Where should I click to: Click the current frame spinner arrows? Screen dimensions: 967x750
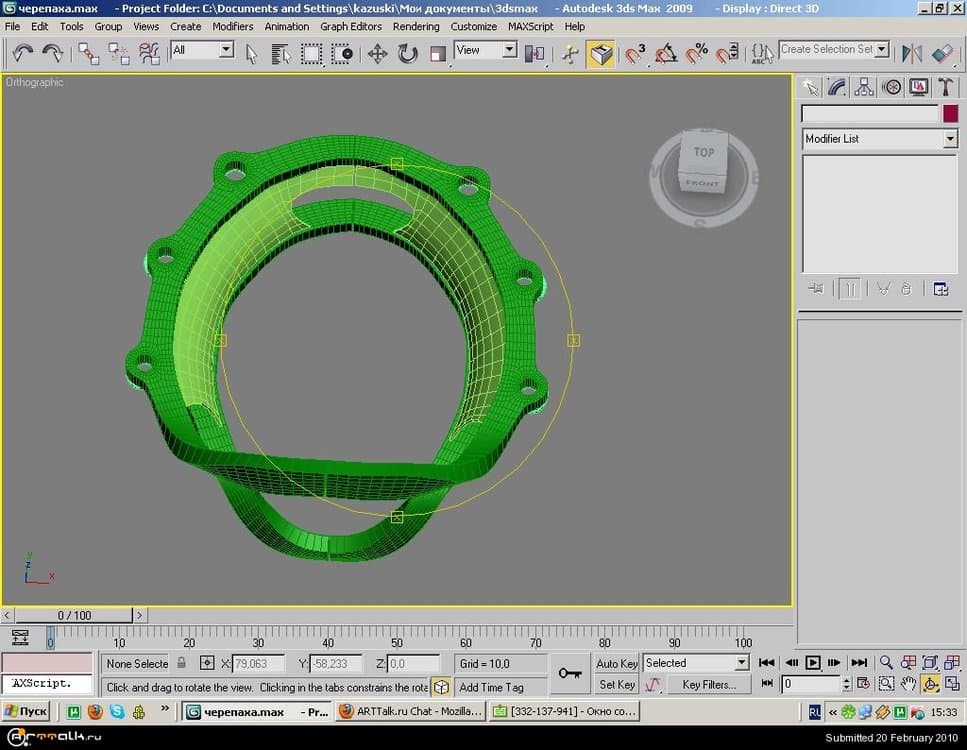coord(847,683)
